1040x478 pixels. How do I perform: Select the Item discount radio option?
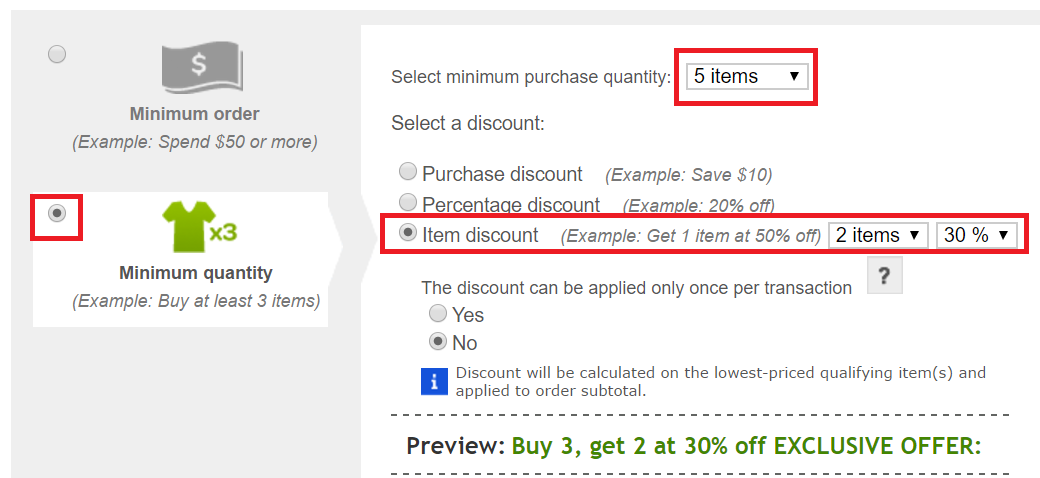407,233
